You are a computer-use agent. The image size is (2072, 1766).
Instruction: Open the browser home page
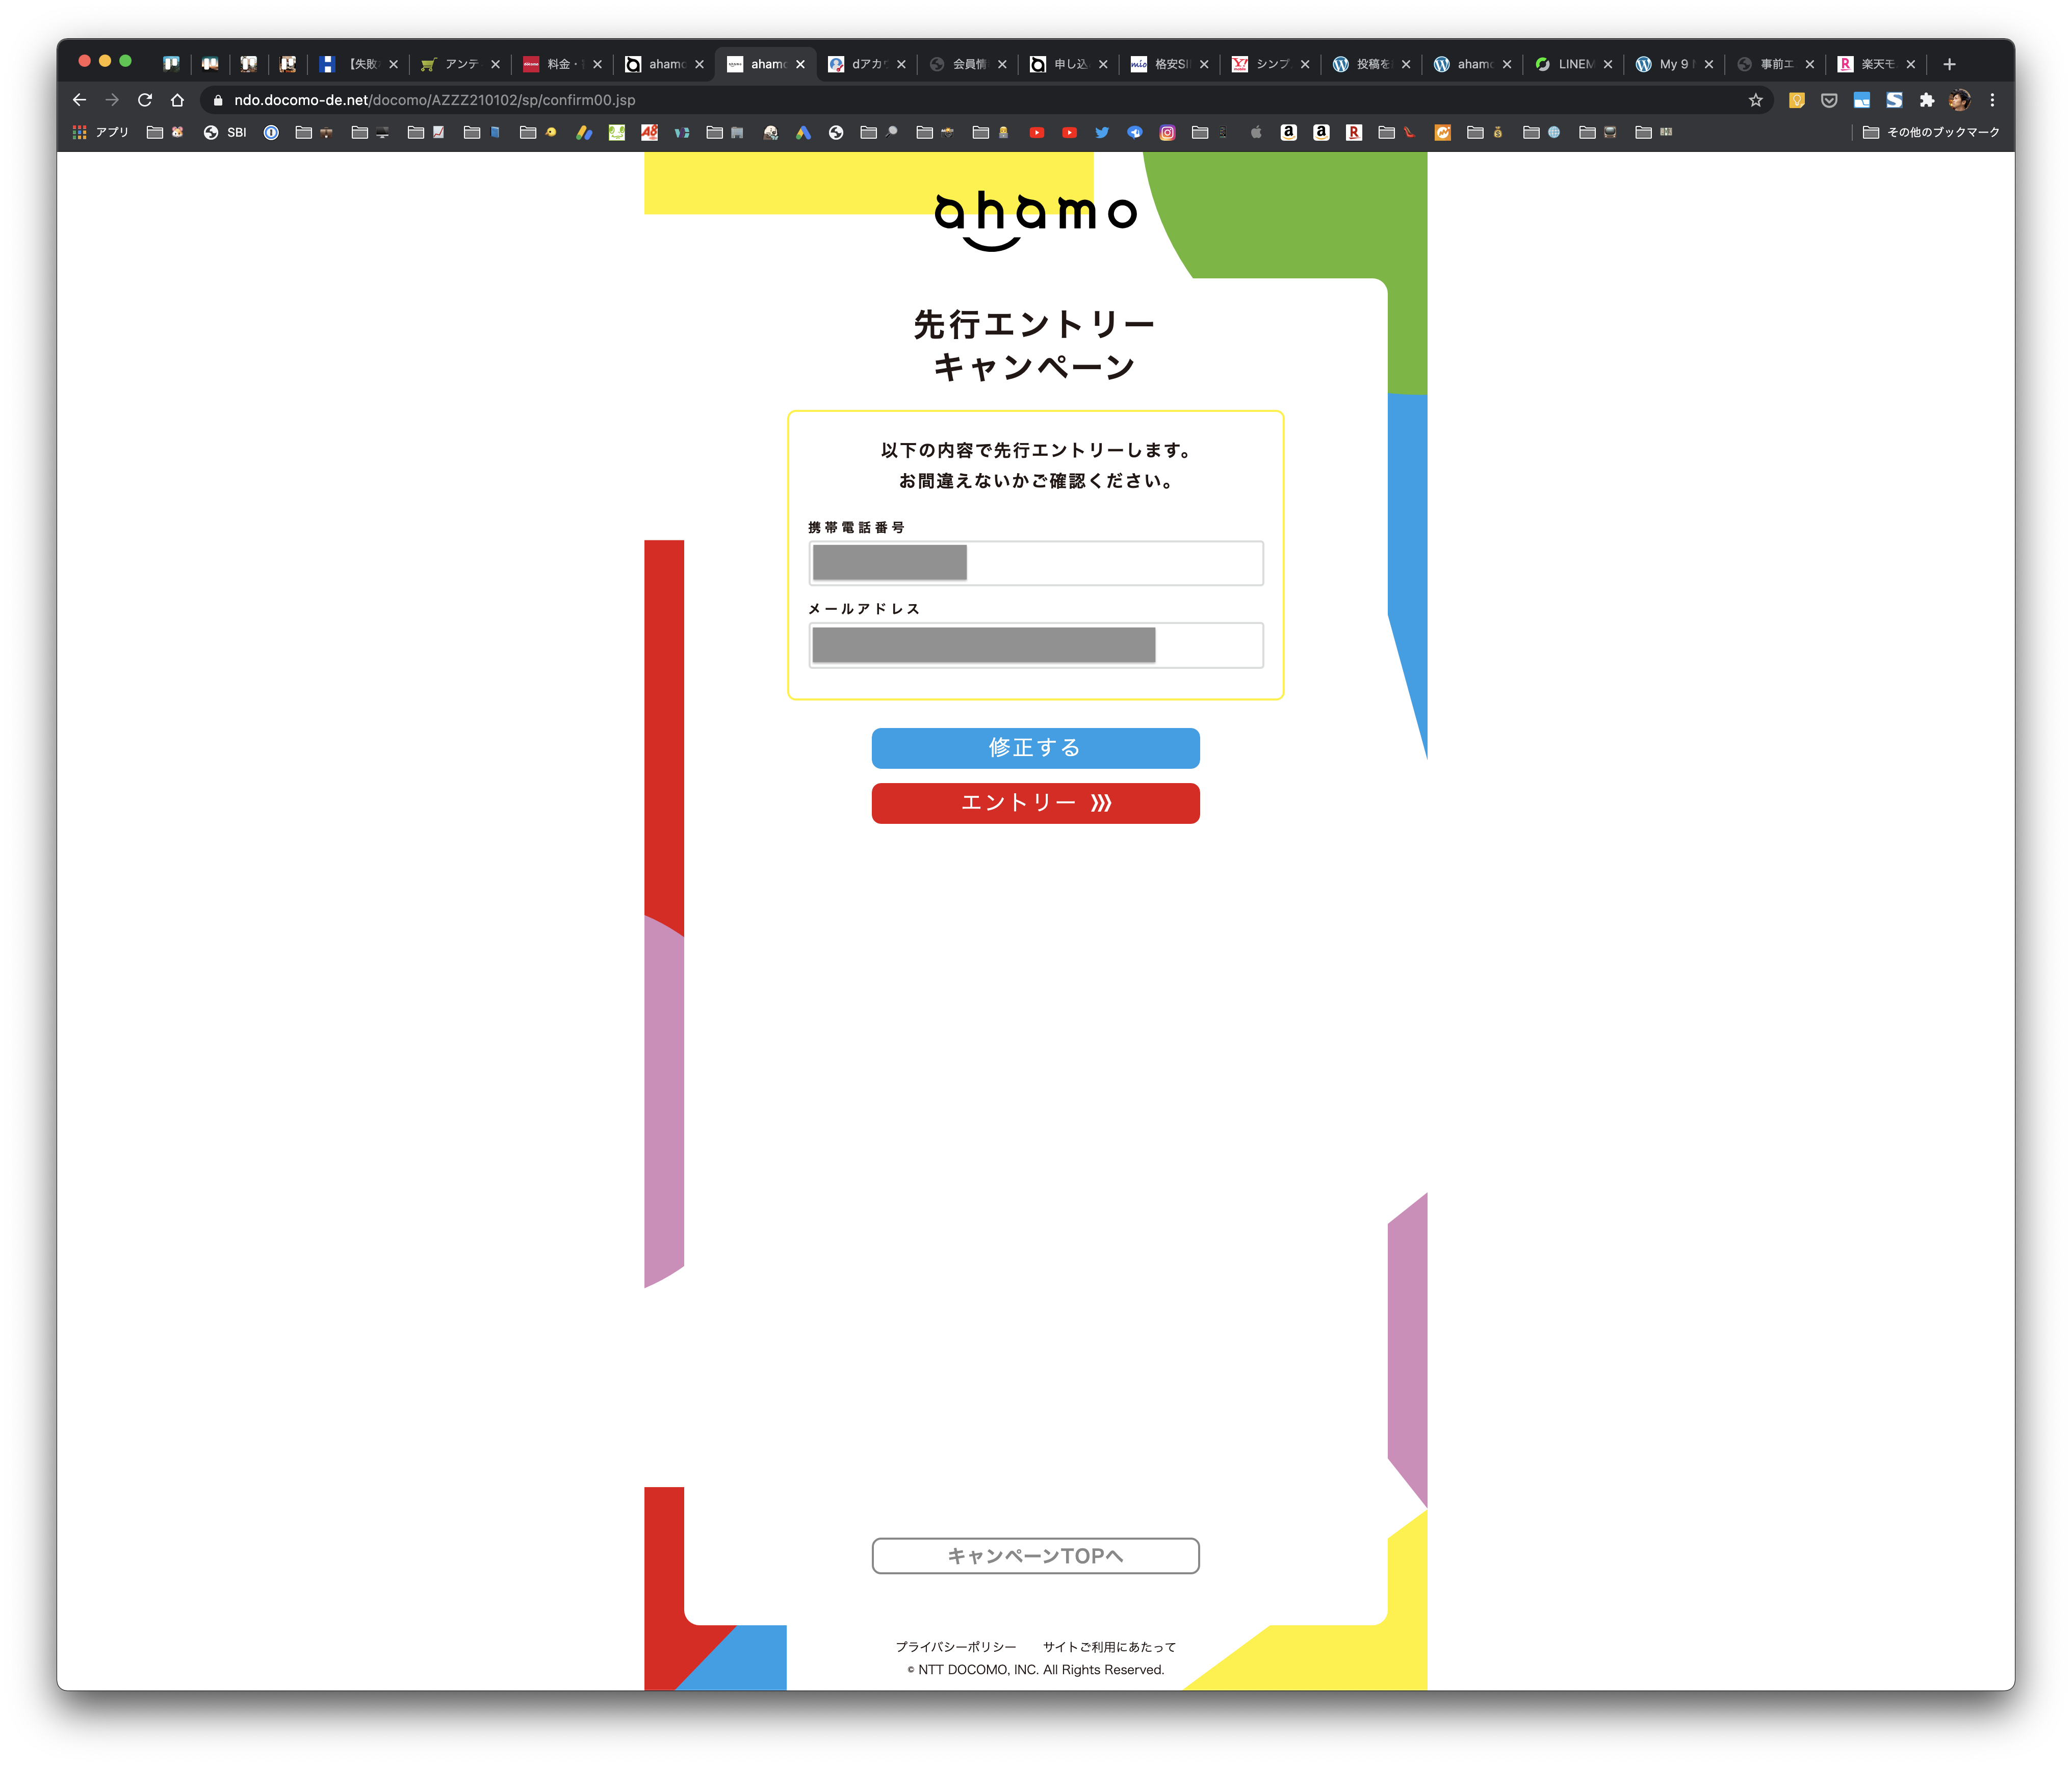177,100
